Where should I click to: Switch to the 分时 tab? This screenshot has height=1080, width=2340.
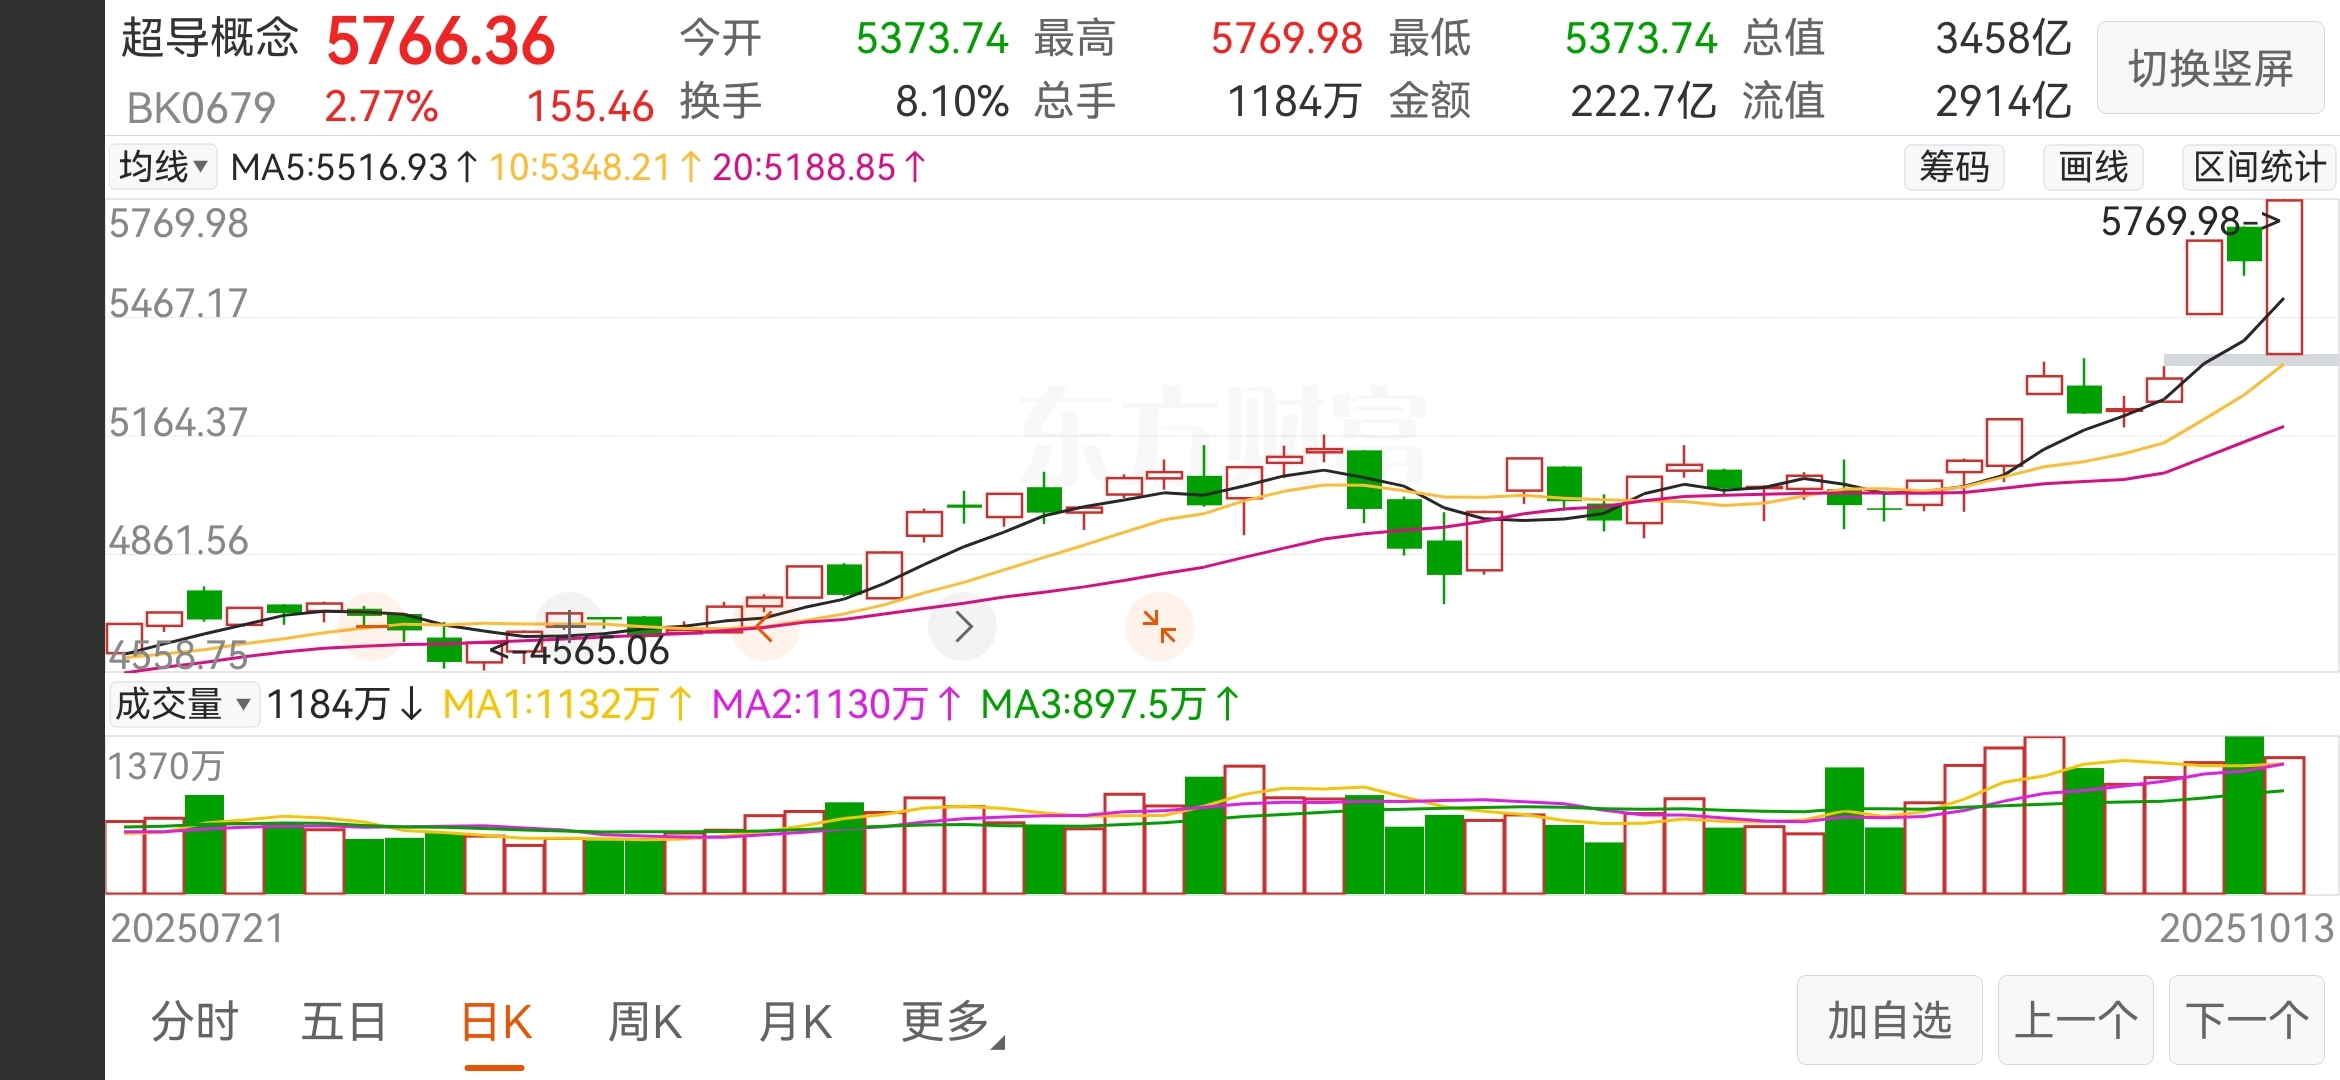195,1022
